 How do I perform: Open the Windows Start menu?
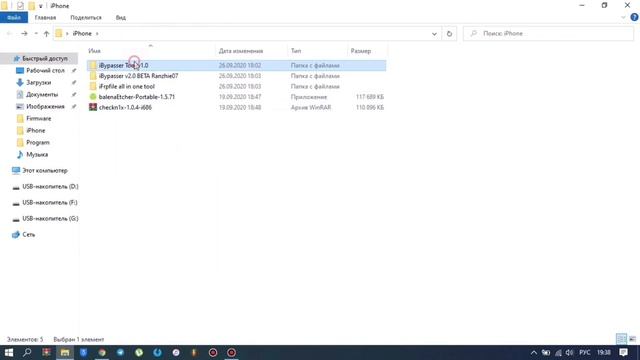click(x=9, y=352)
